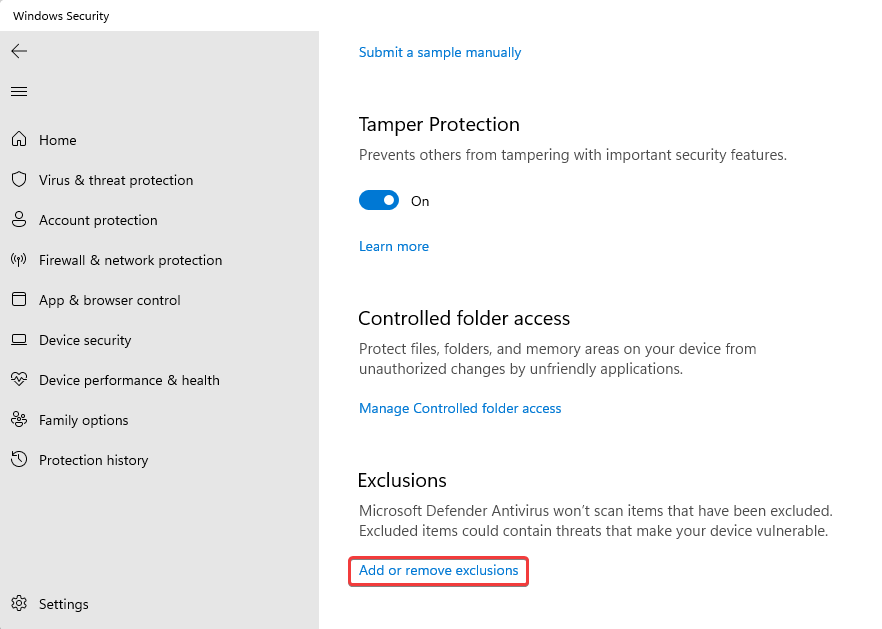Click the Family options people icon

tap(19, 420)
